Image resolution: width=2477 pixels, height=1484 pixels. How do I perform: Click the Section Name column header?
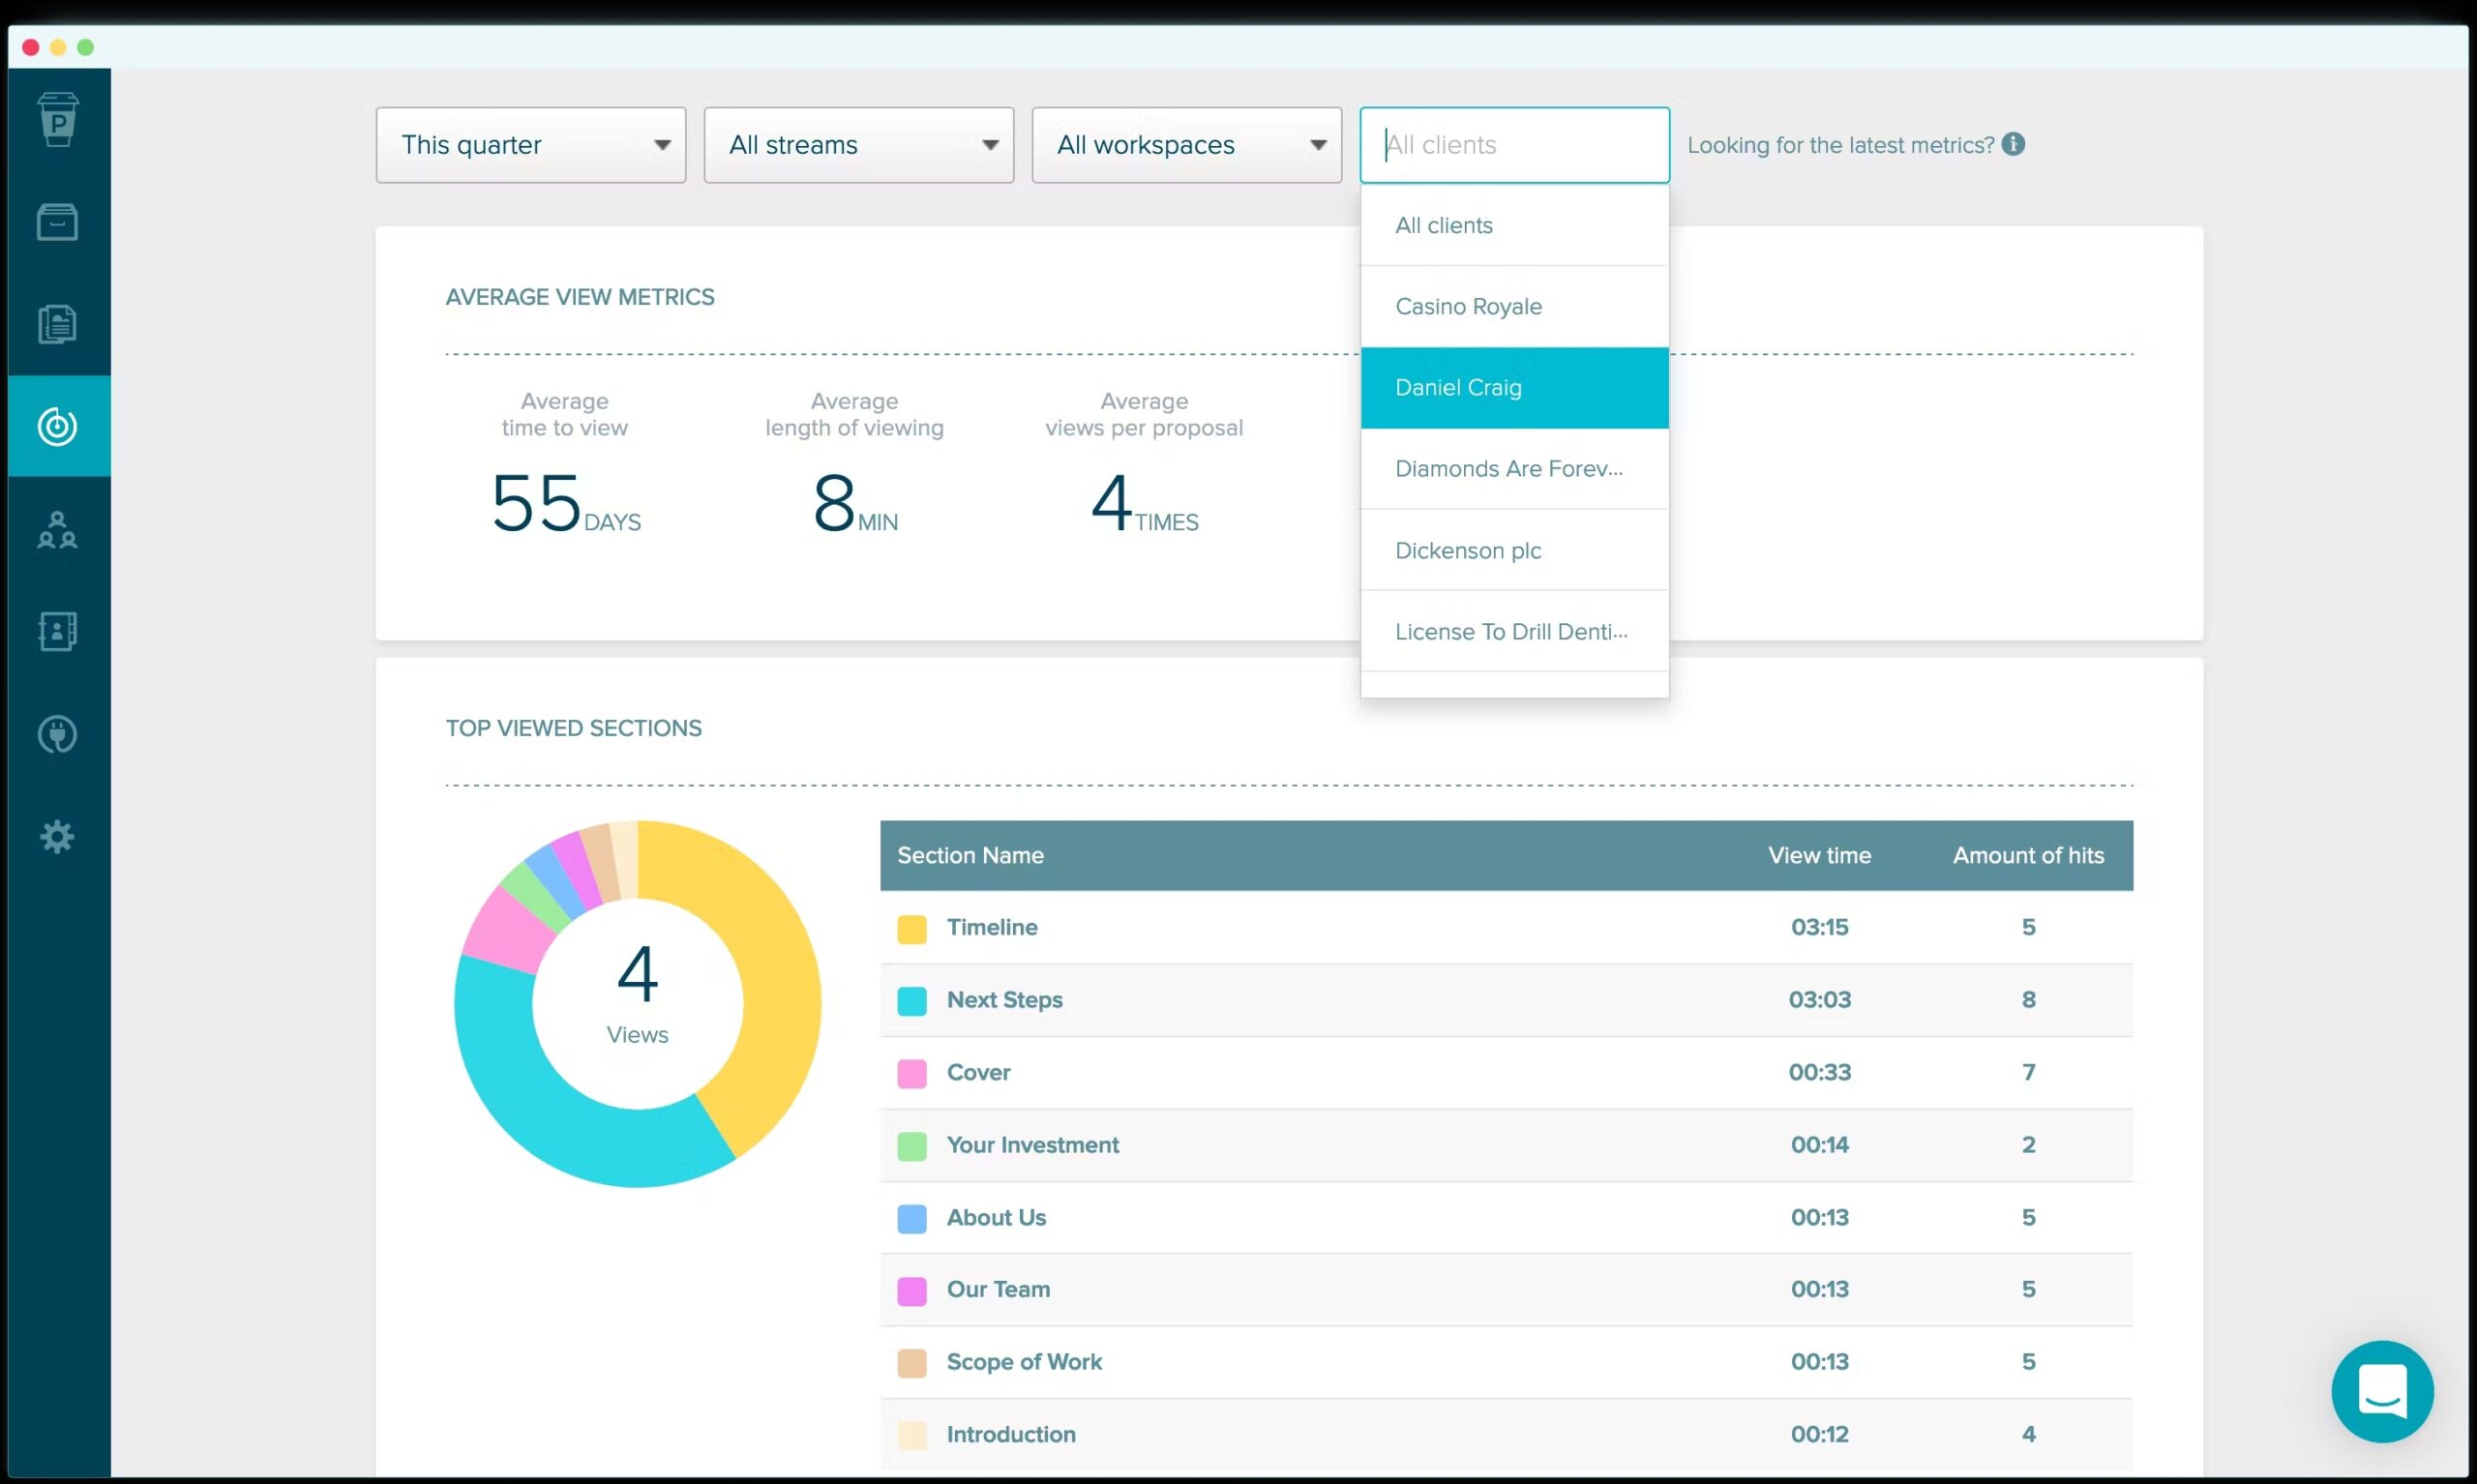970,855
